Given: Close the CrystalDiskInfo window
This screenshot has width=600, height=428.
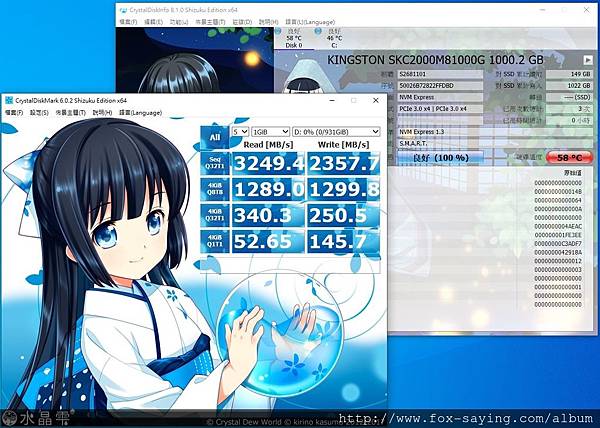Looking at the screenshot, I should [x=586, y=10].
